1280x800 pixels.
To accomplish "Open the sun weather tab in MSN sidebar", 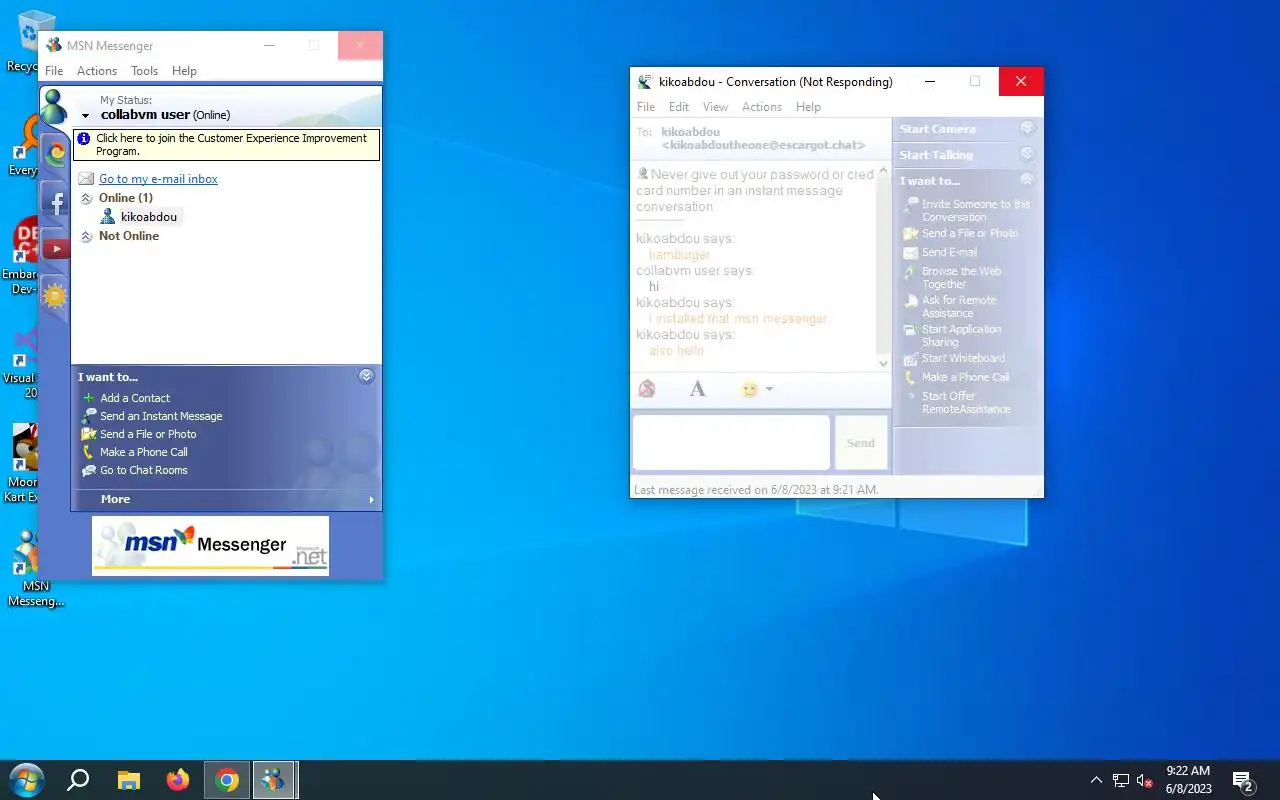I will (x=55, y=296).
